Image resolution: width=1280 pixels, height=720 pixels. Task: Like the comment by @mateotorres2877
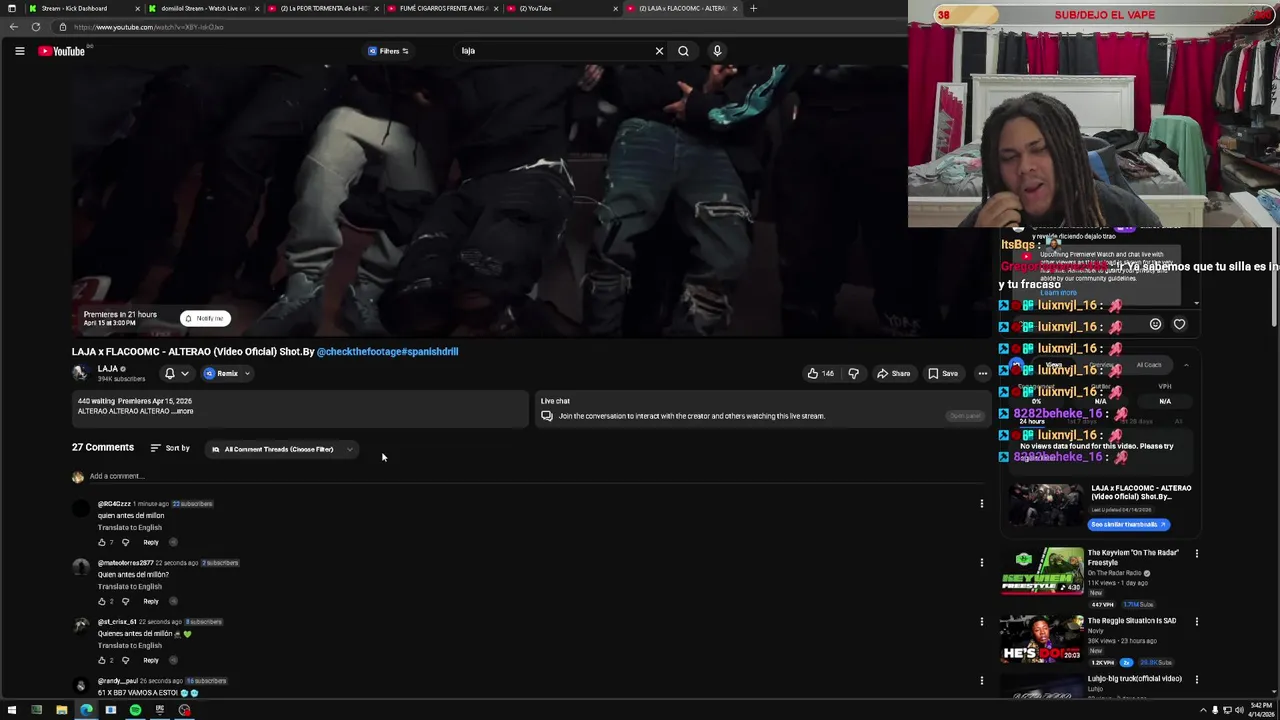102,601
